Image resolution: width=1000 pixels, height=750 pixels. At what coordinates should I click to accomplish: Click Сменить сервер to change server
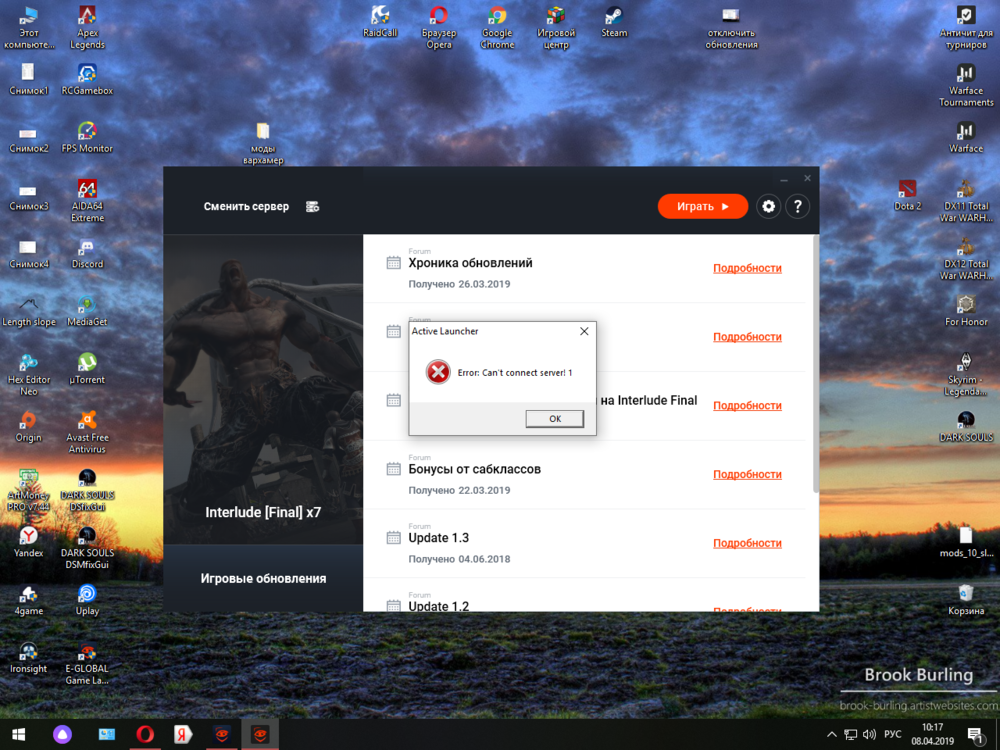pos(246,207)
